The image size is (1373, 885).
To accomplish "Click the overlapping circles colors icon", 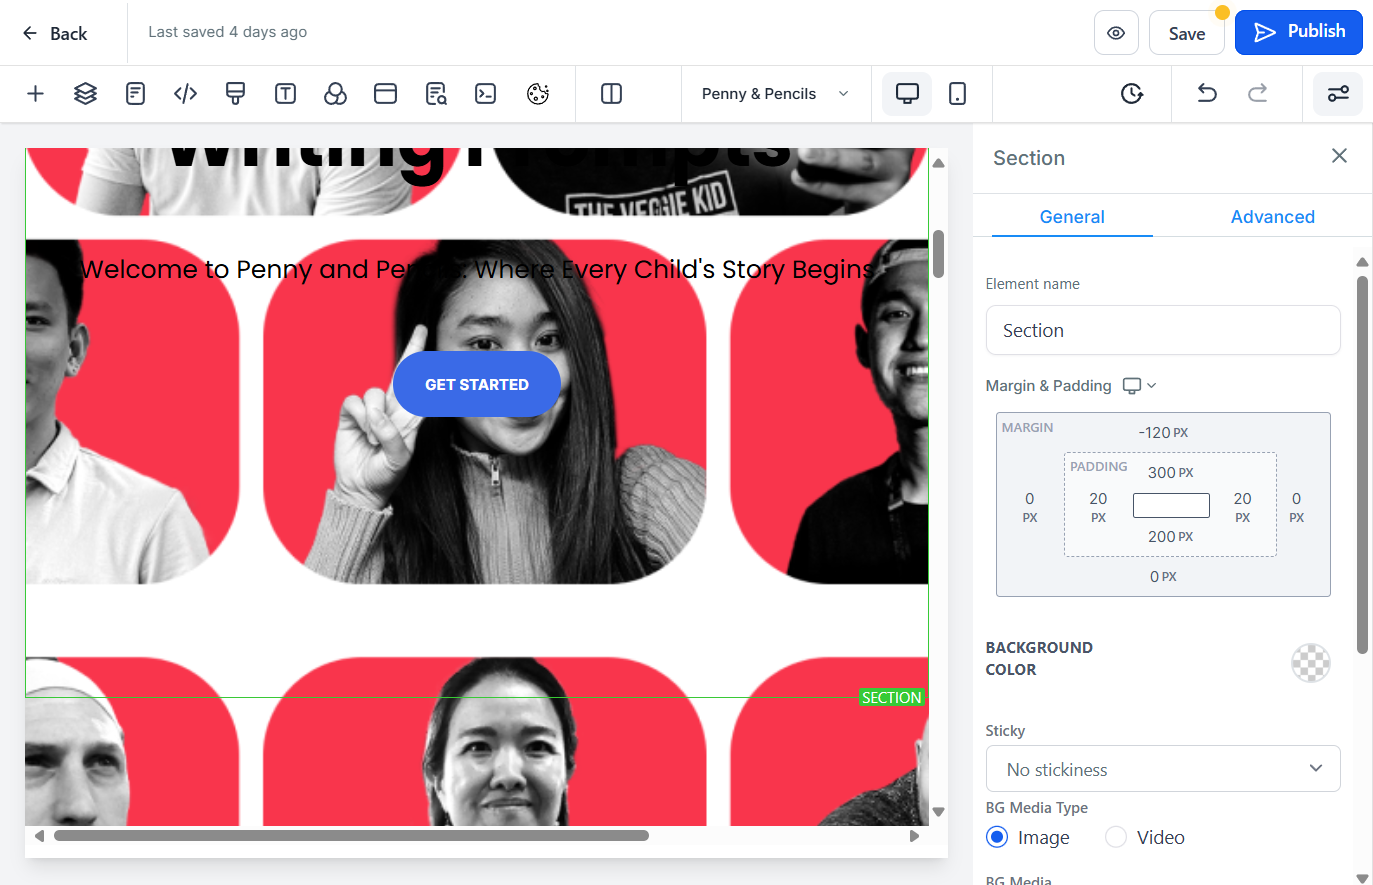I will point(335,94).
